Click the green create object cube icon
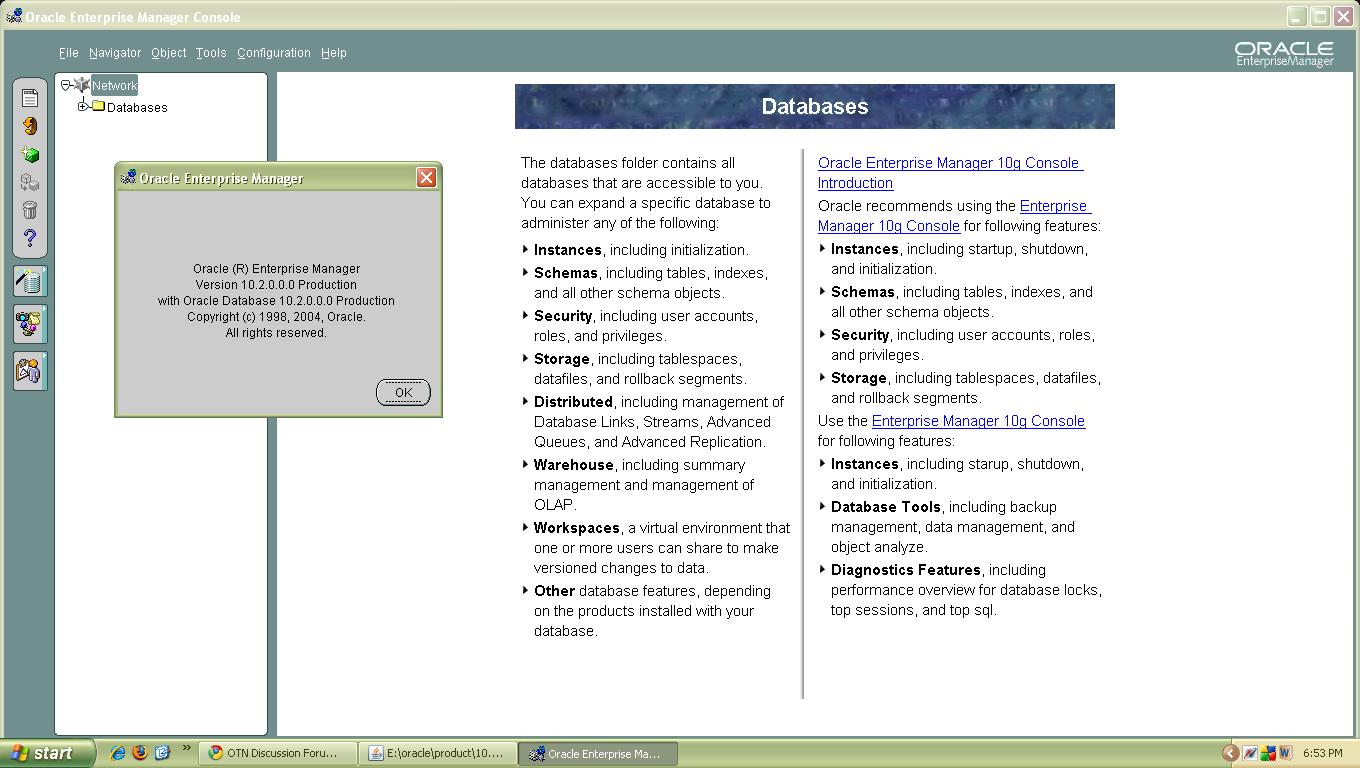This screenshot has width=1360, height=768. pyautogui.click(x=30, y=155)
